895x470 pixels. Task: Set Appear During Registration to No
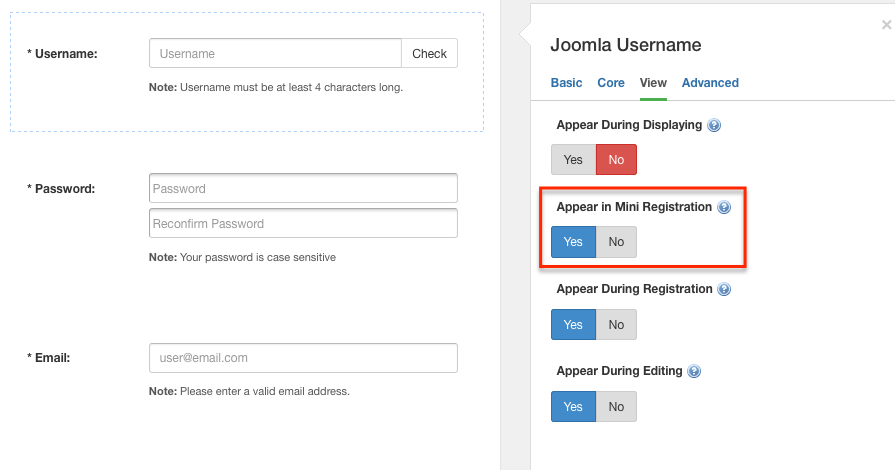tap(616, 324)
